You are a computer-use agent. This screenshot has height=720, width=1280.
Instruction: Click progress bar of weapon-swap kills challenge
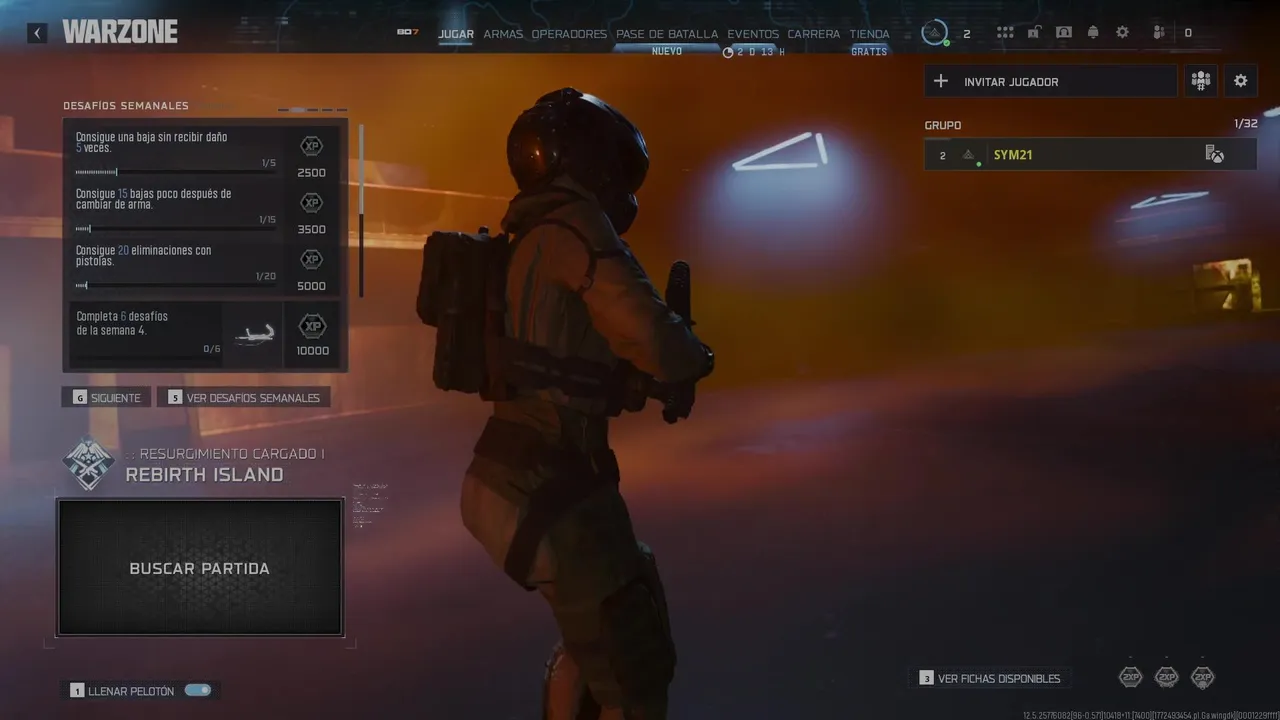point(174,229)
